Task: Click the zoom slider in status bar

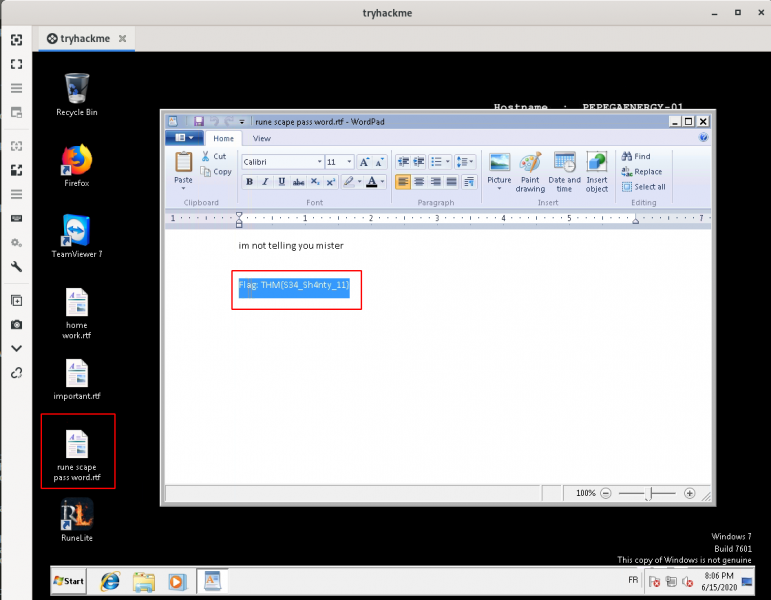Action: [x=651, y=493]
